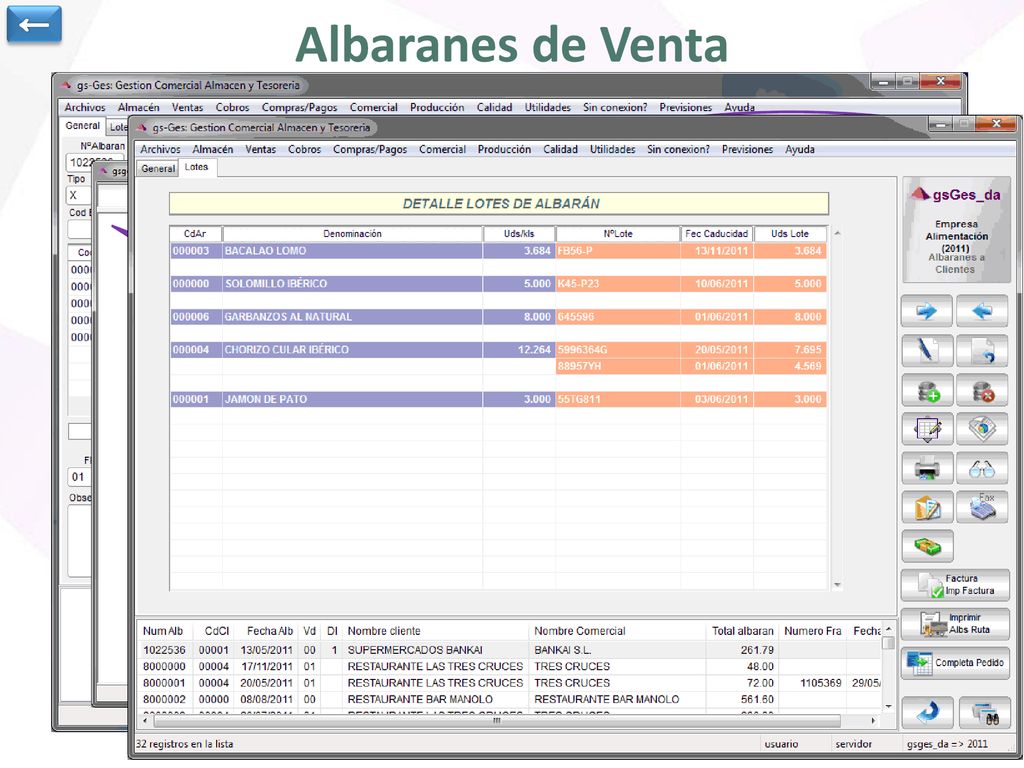The height and width of the screenshot is (768, 1024).
Task: Click Factura Imp Factura button
Action: pos(955,585)
